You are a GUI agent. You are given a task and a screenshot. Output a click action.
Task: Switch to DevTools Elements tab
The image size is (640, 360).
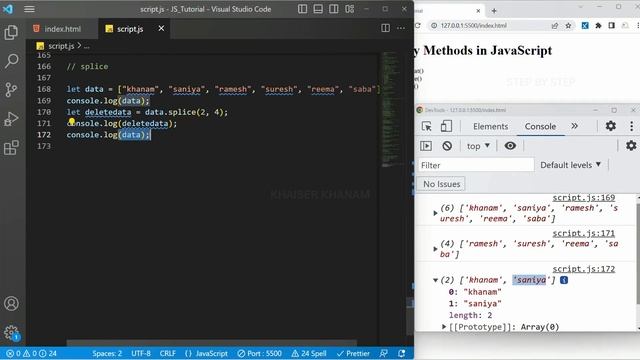[x=490, y=127]
